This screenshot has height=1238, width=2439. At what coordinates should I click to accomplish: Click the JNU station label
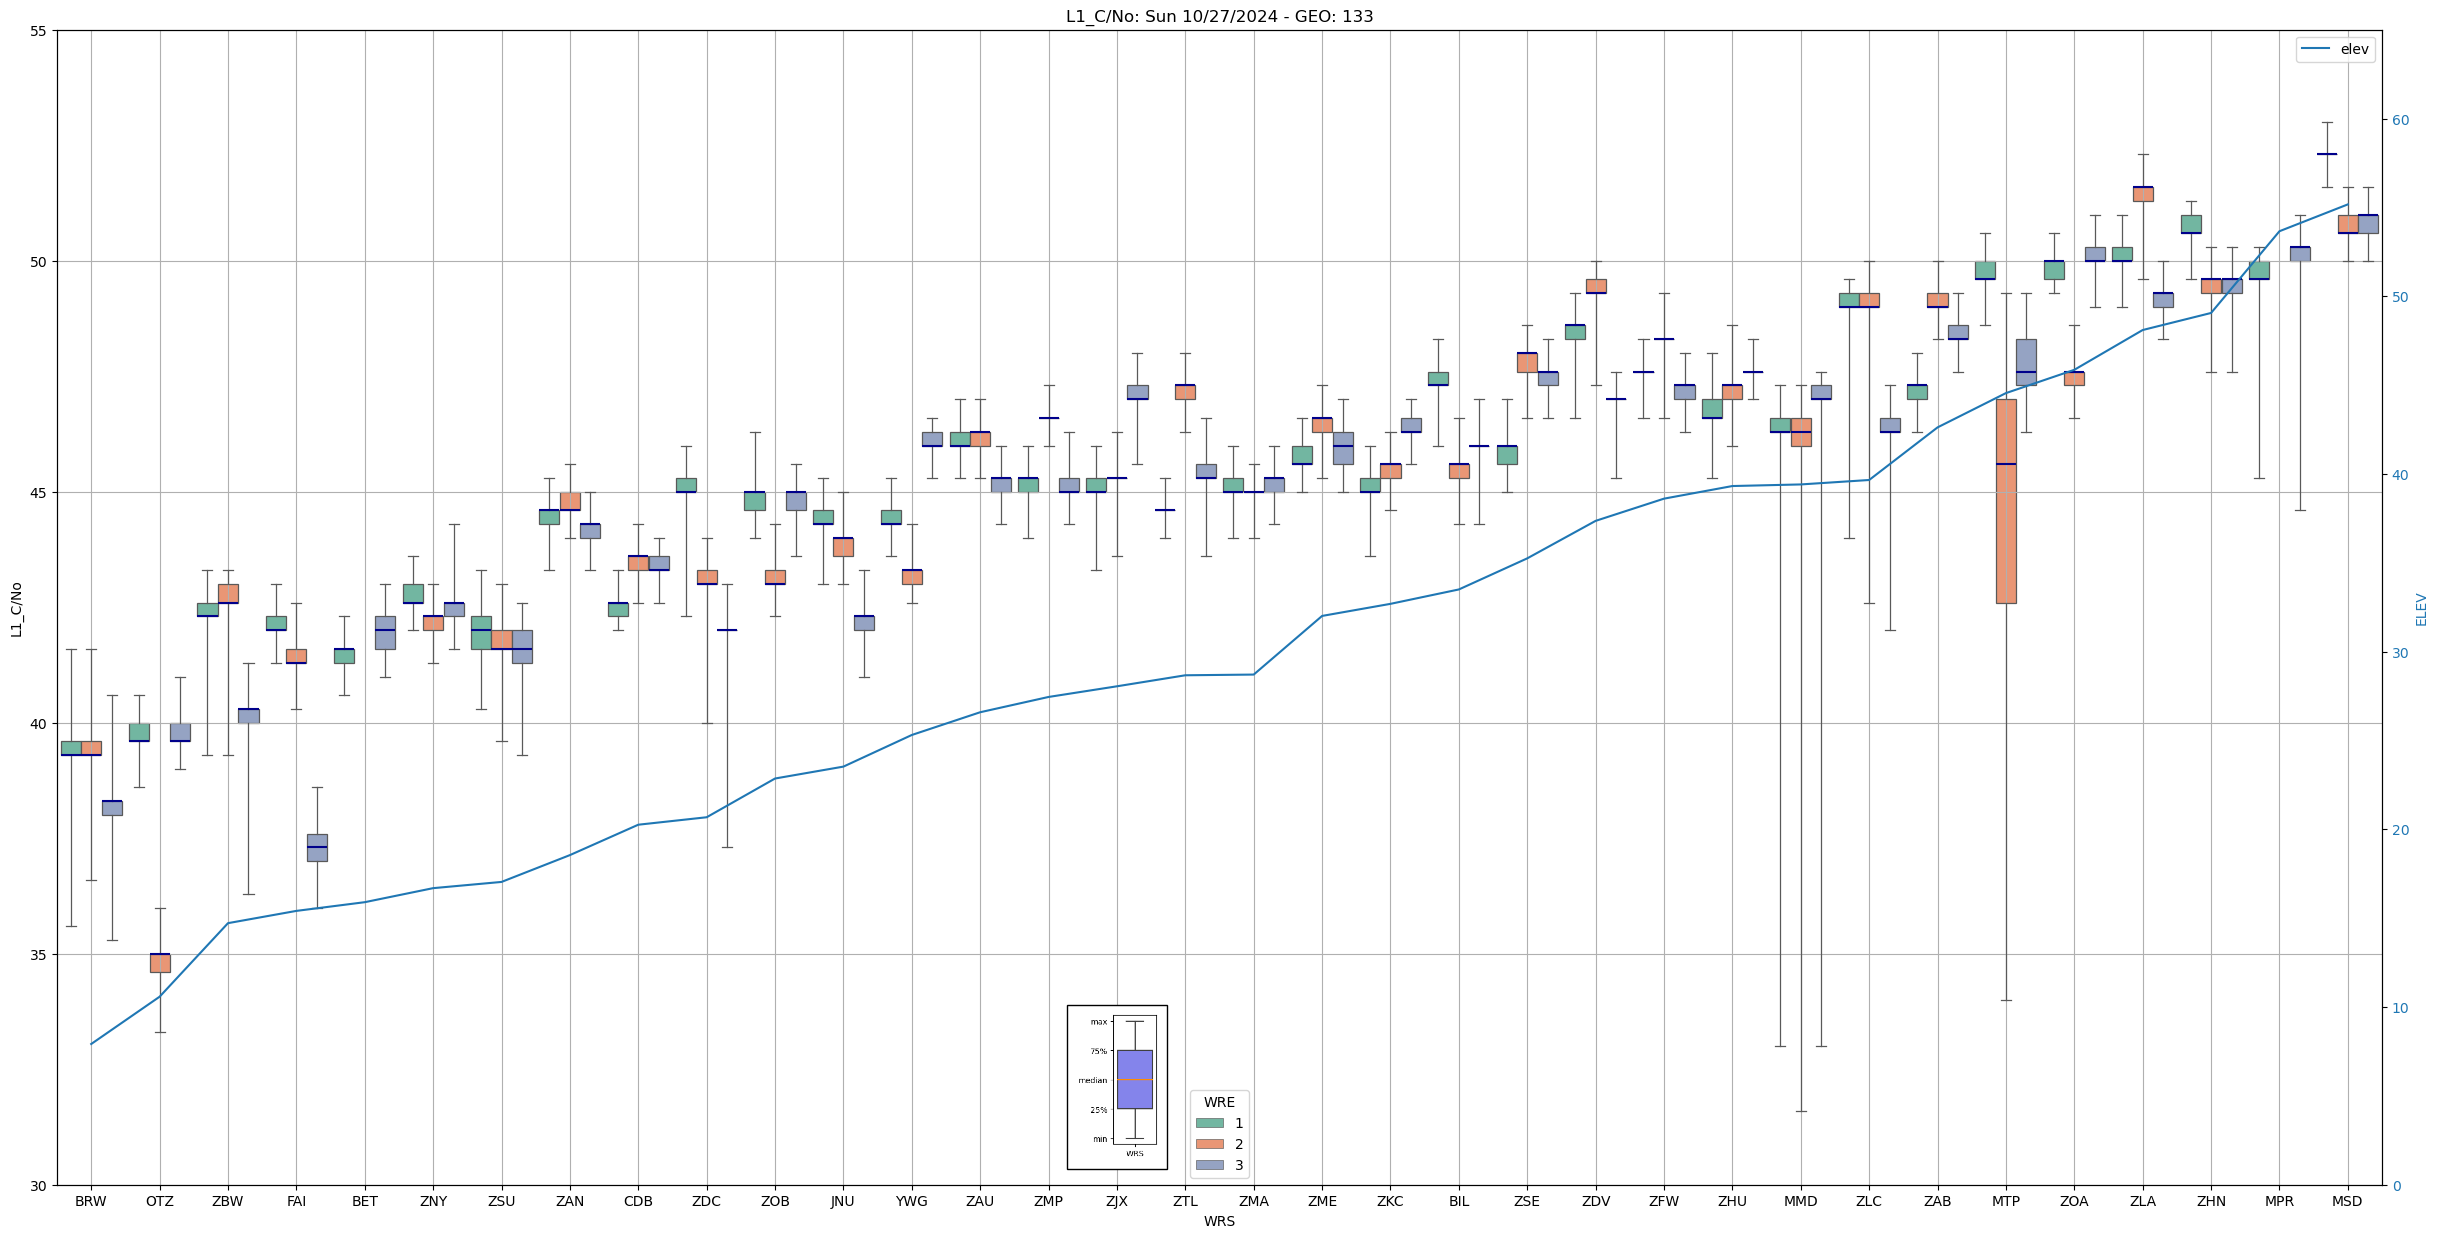[843, 1201]
